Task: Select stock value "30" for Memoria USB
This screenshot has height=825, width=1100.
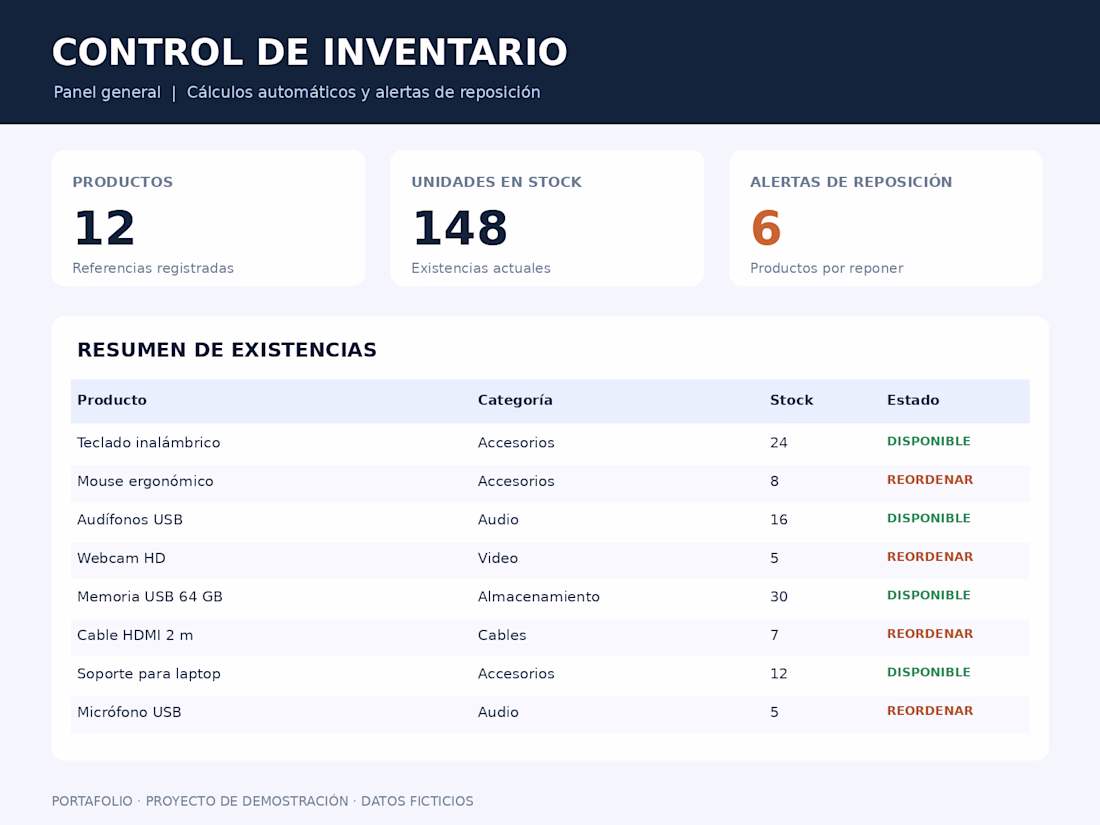Action: (x=779, y=597)
